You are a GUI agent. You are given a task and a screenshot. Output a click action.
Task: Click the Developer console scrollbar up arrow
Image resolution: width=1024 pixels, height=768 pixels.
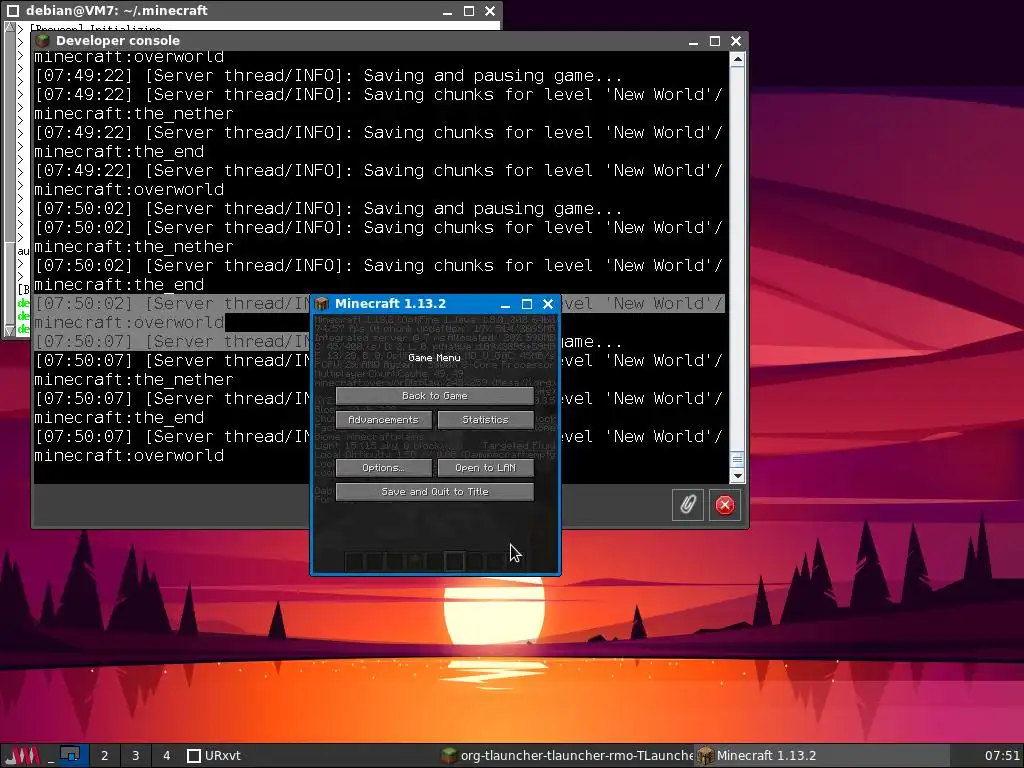pos(737,59)
